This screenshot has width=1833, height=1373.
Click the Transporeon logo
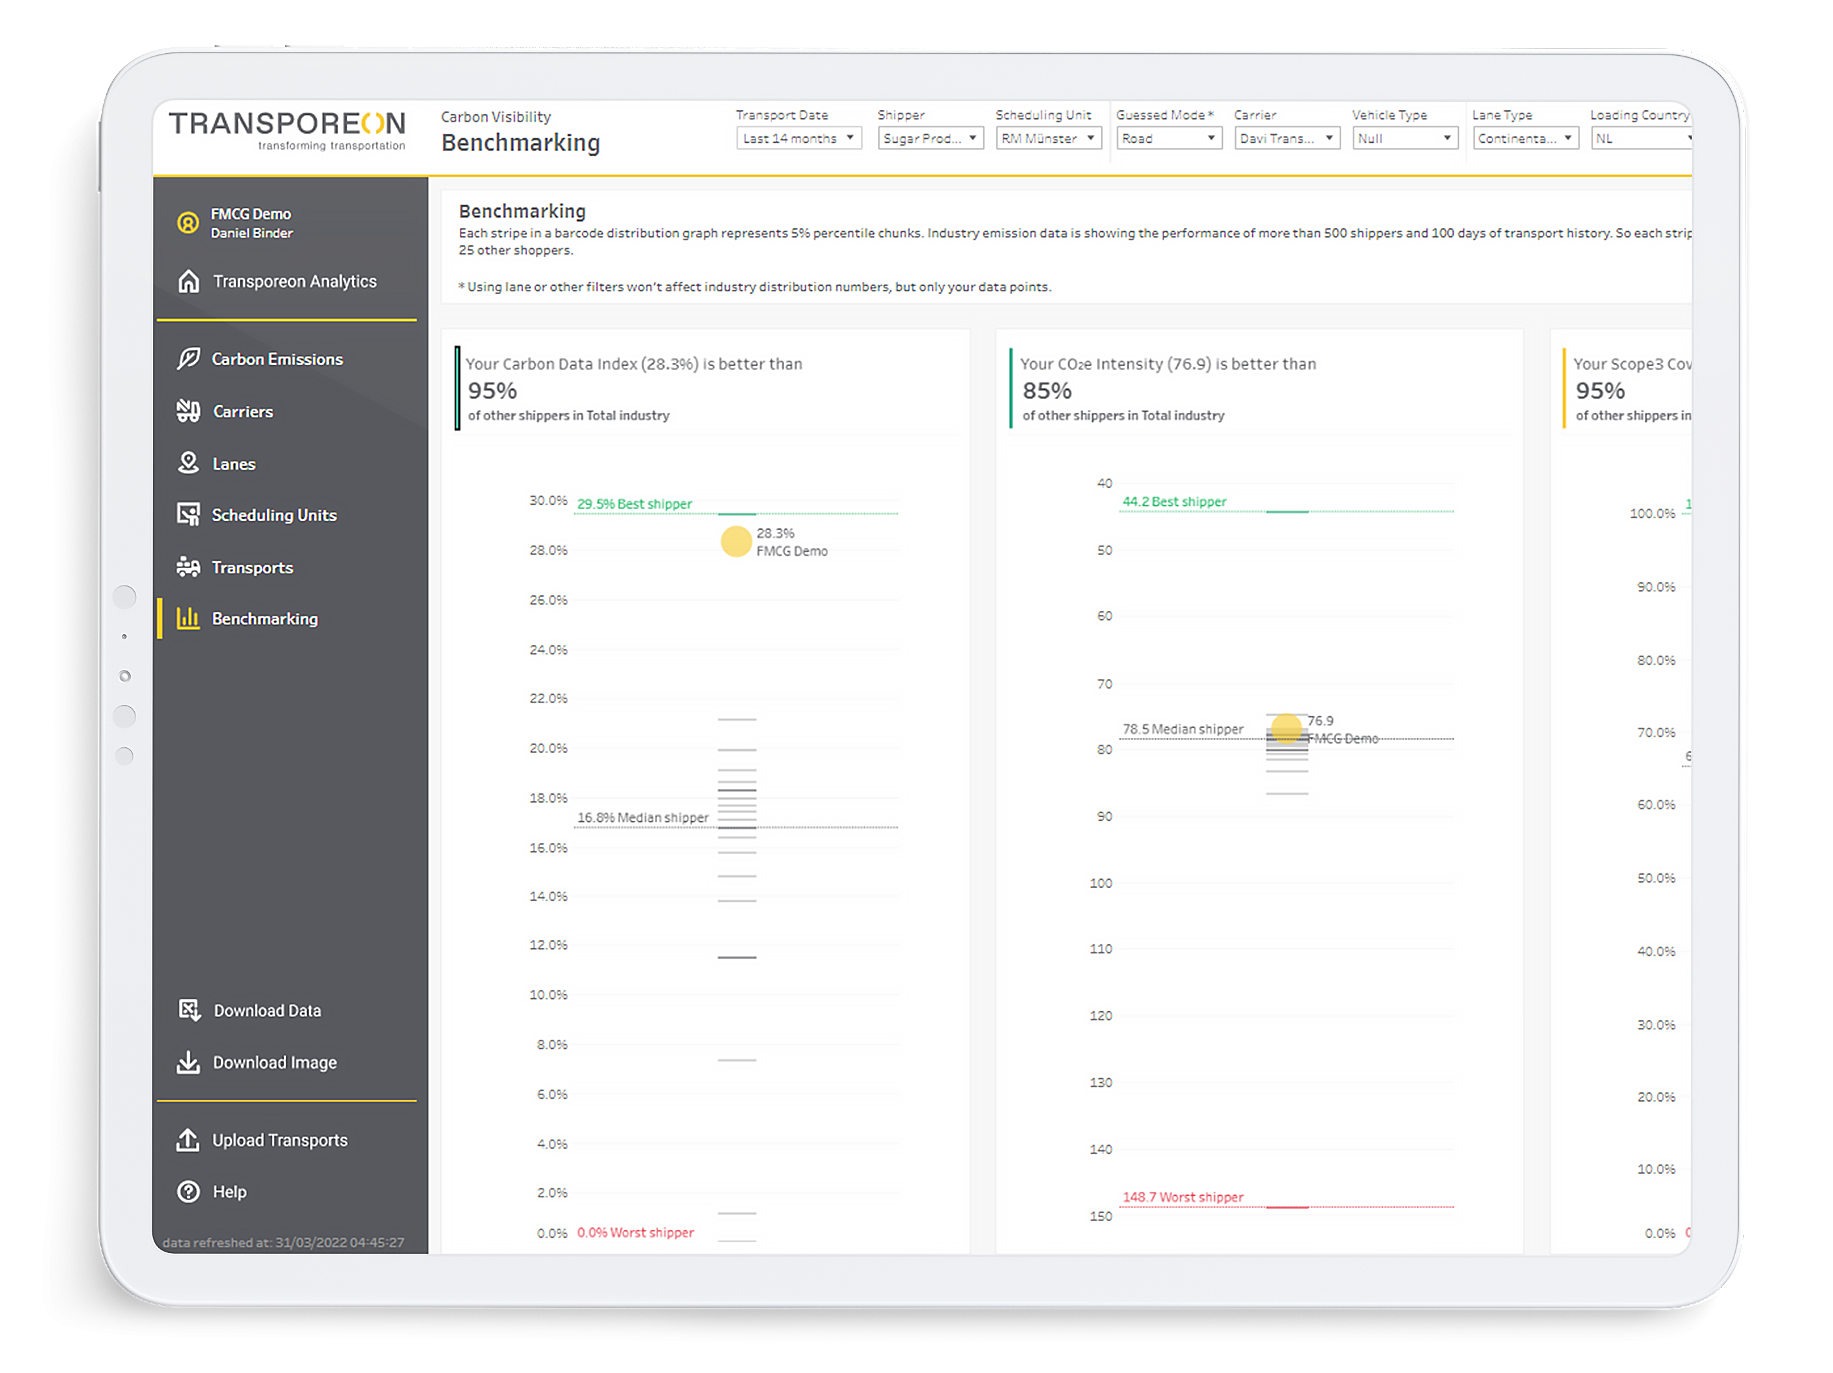pos(287,130)
